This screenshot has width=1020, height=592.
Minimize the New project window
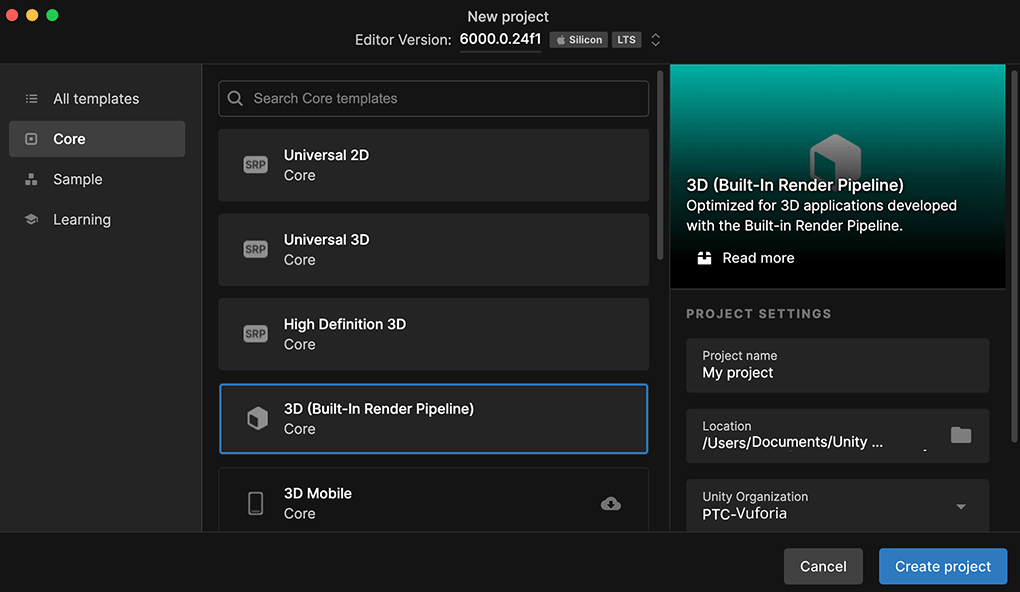[x=32, y=15]
